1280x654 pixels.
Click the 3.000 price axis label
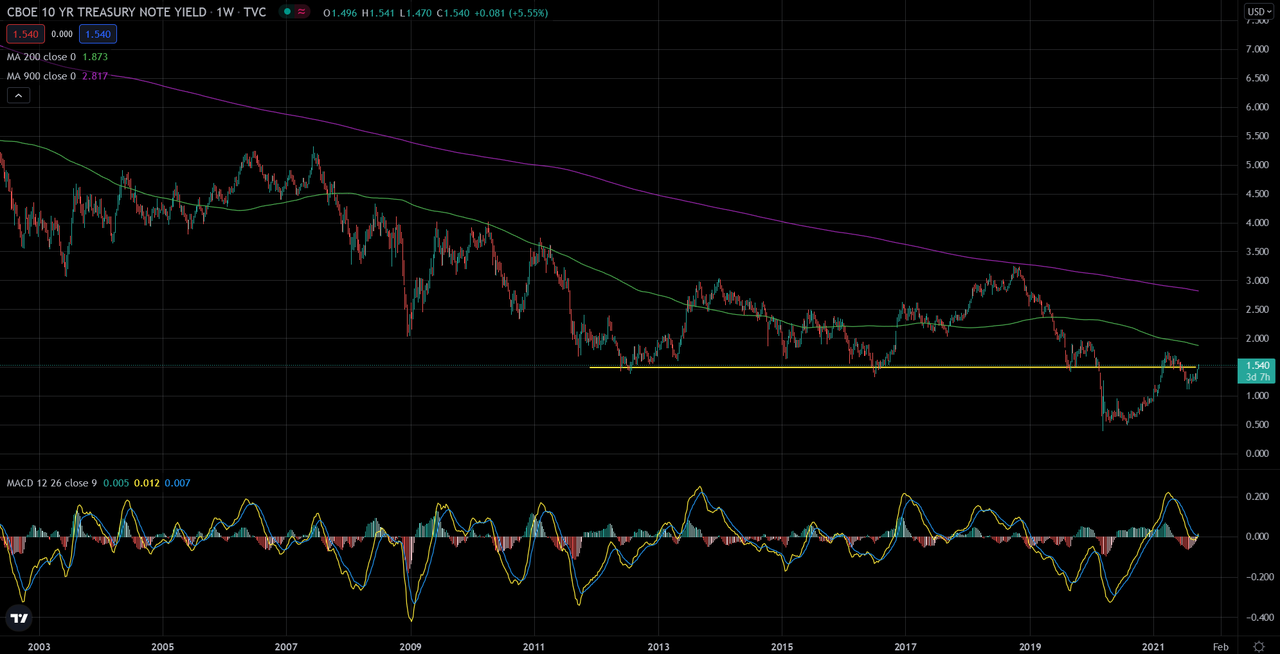(1256, 280)
